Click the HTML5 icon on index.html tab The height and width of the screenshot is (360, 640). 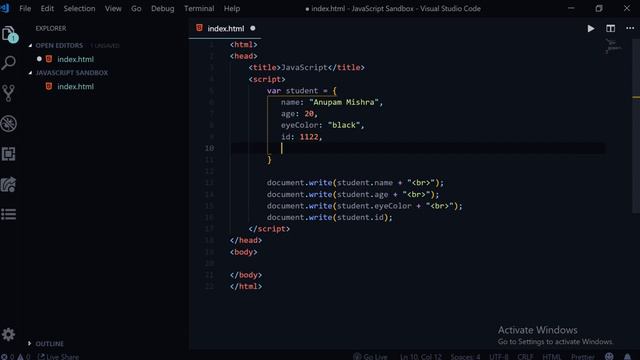(199, 28)
